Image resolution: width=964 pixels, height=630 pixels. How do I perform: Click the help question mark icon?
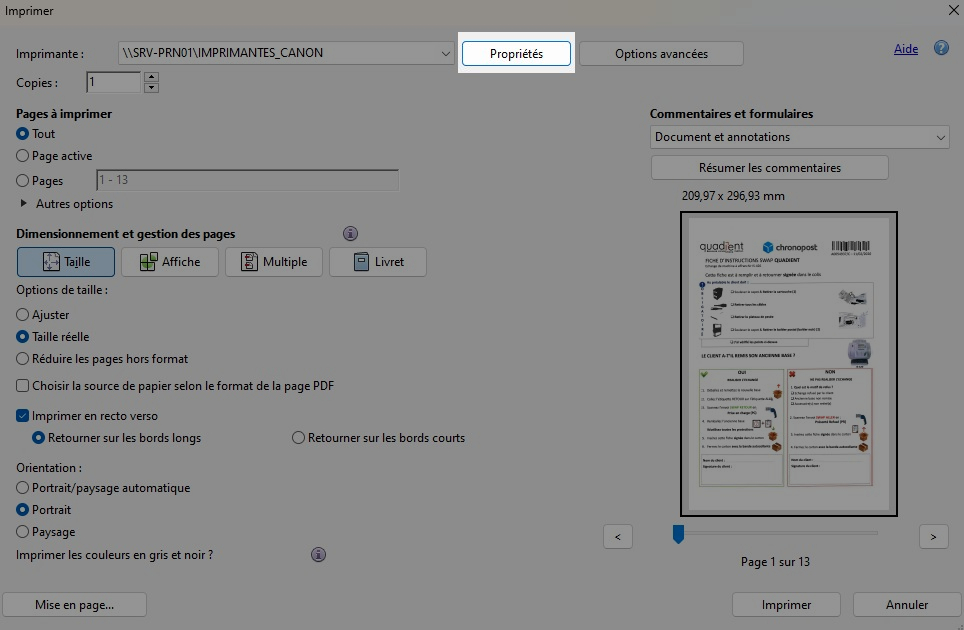[x=941, y=48]
